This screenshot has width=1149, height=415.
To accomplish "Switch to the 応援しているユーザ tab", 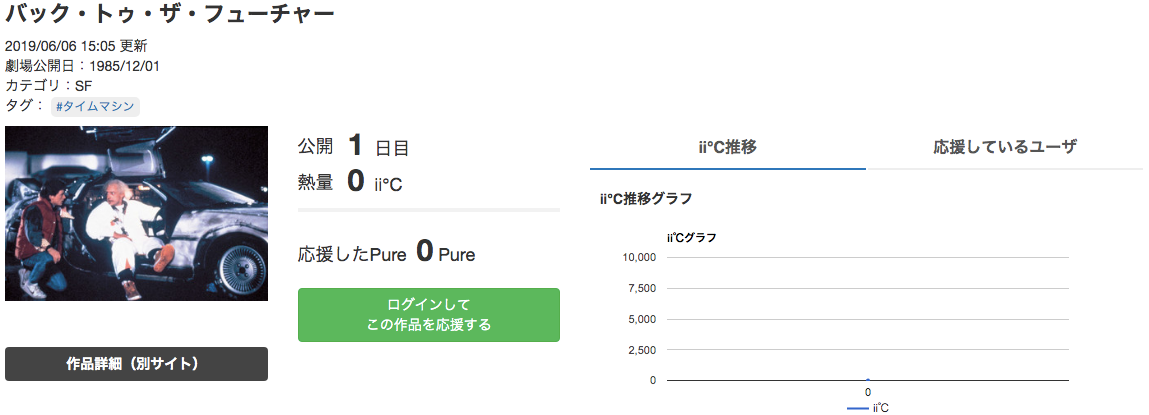I will tap(1005, 147).
